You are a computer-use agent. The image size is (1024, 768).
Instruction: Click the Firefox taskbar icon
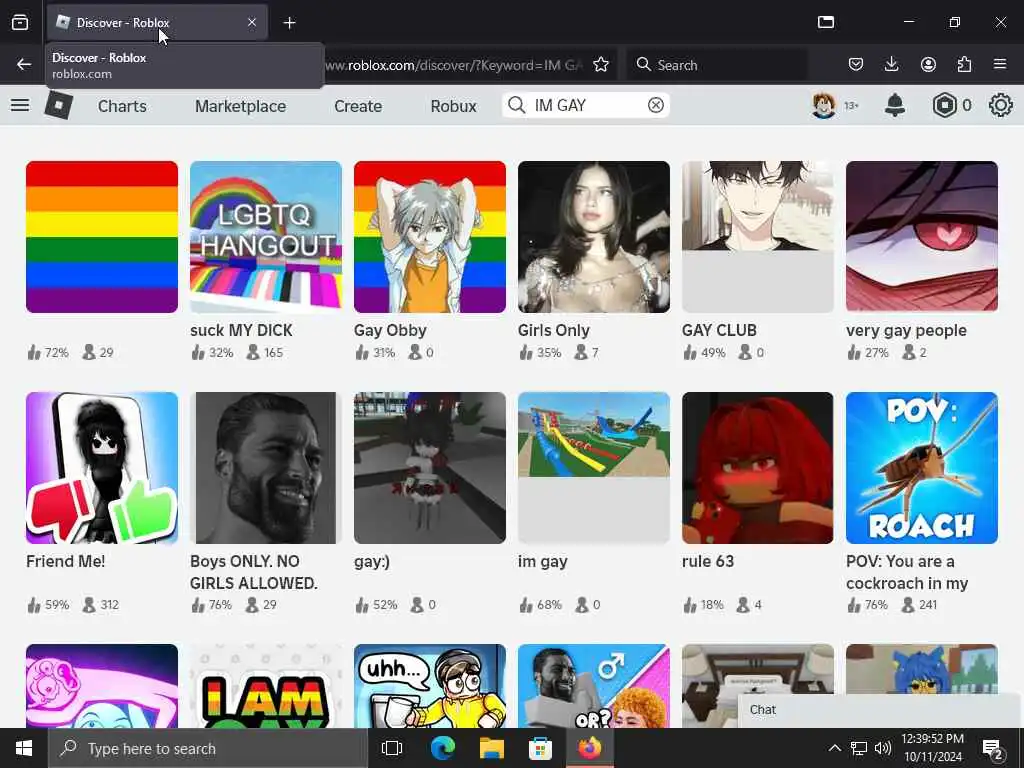590,748
